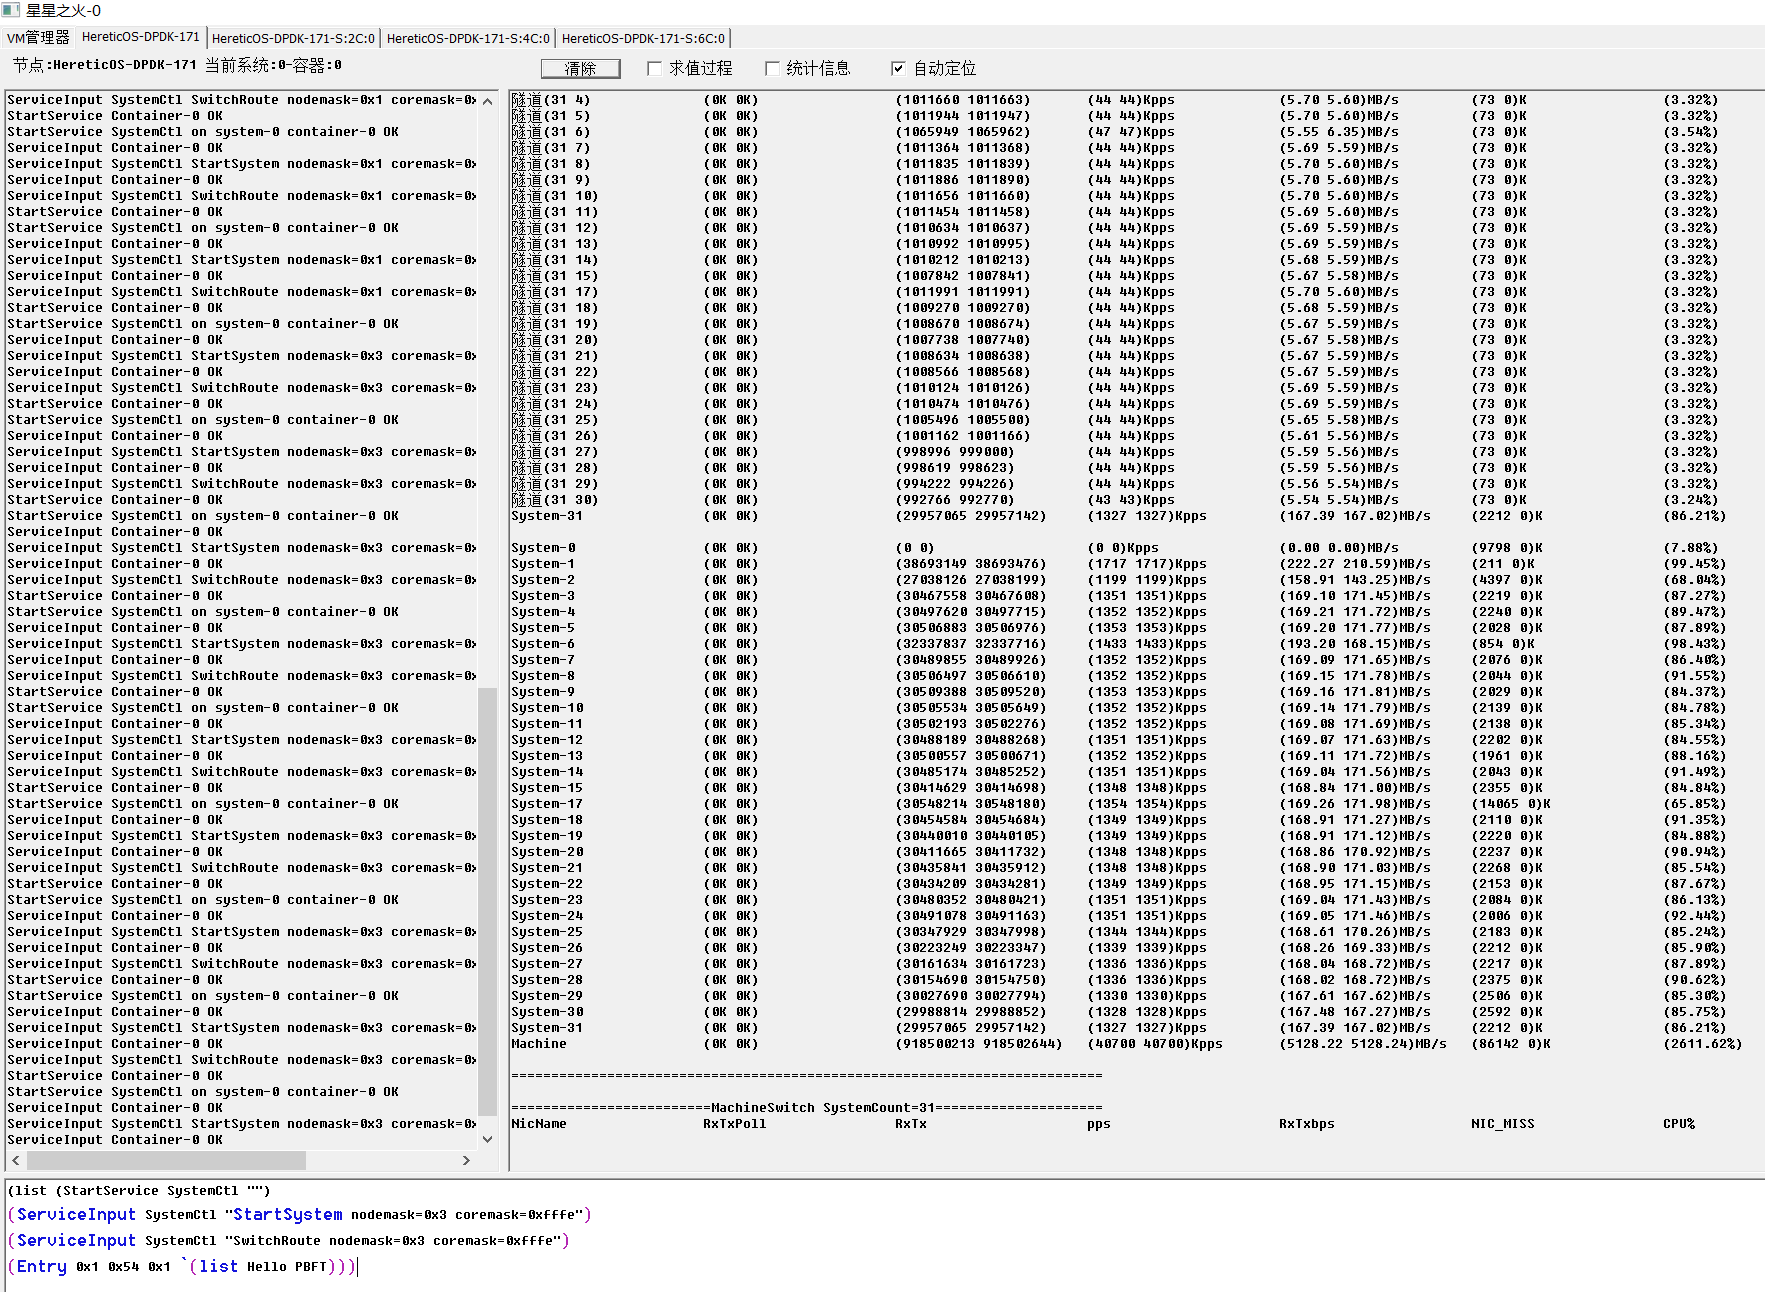
Task: Click the 隧道(31 17) row
Action: coord(1115,292)
